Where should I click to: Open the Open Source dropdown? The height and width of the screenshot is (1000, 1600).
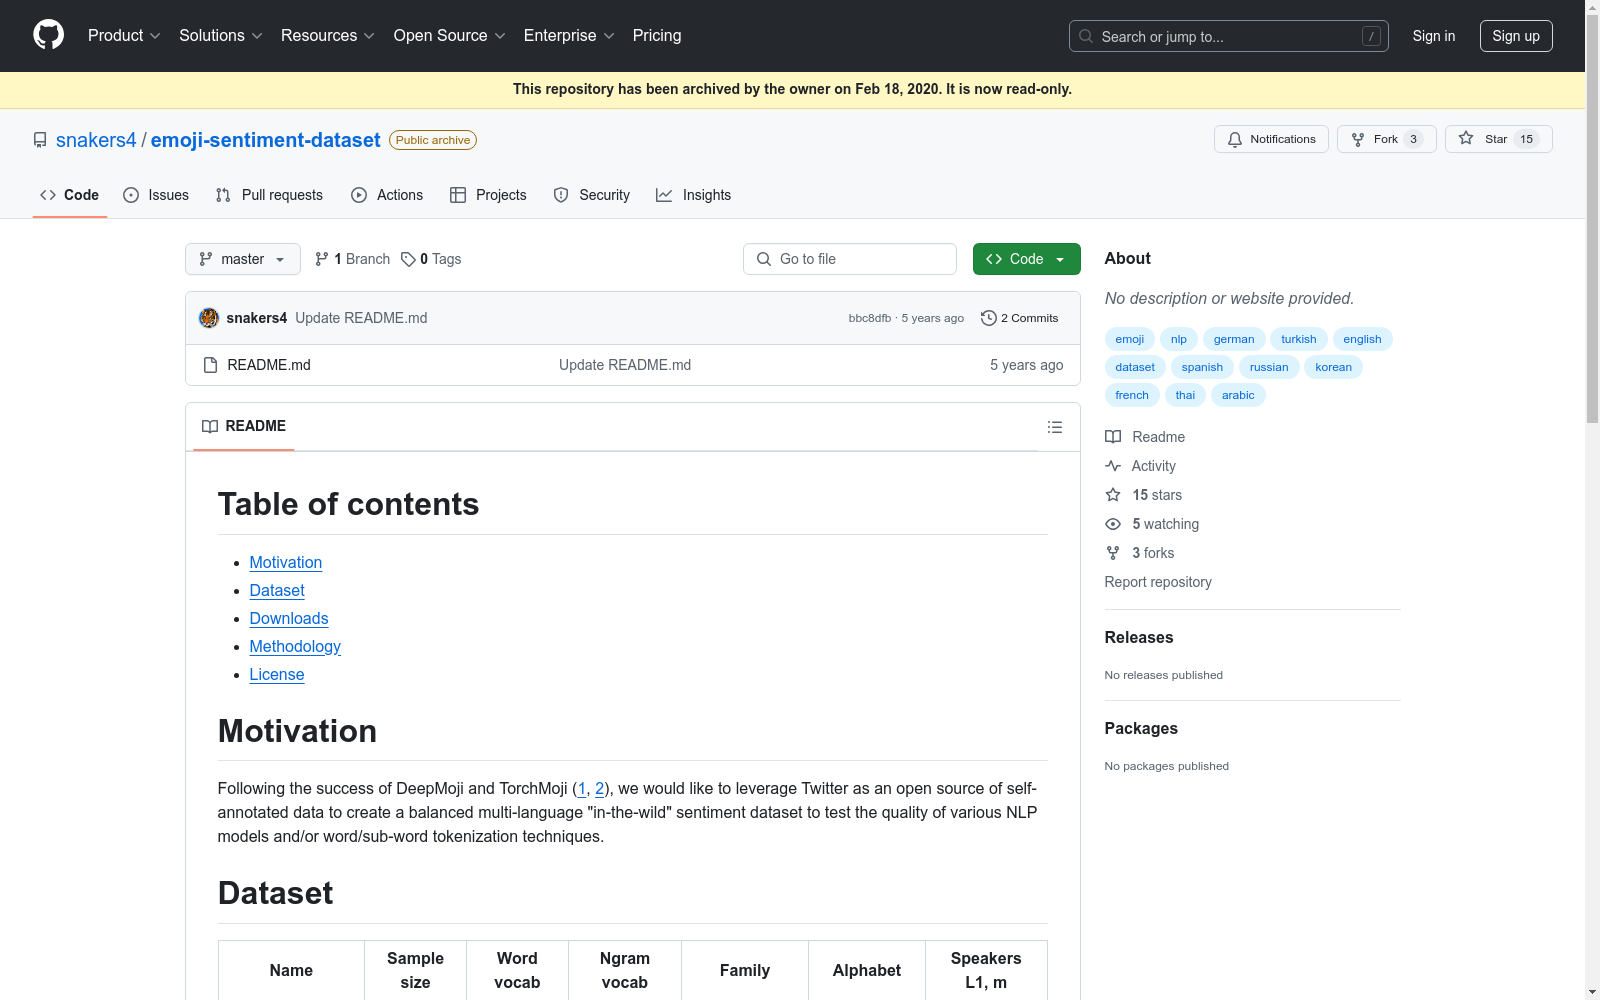coord(450,36)
